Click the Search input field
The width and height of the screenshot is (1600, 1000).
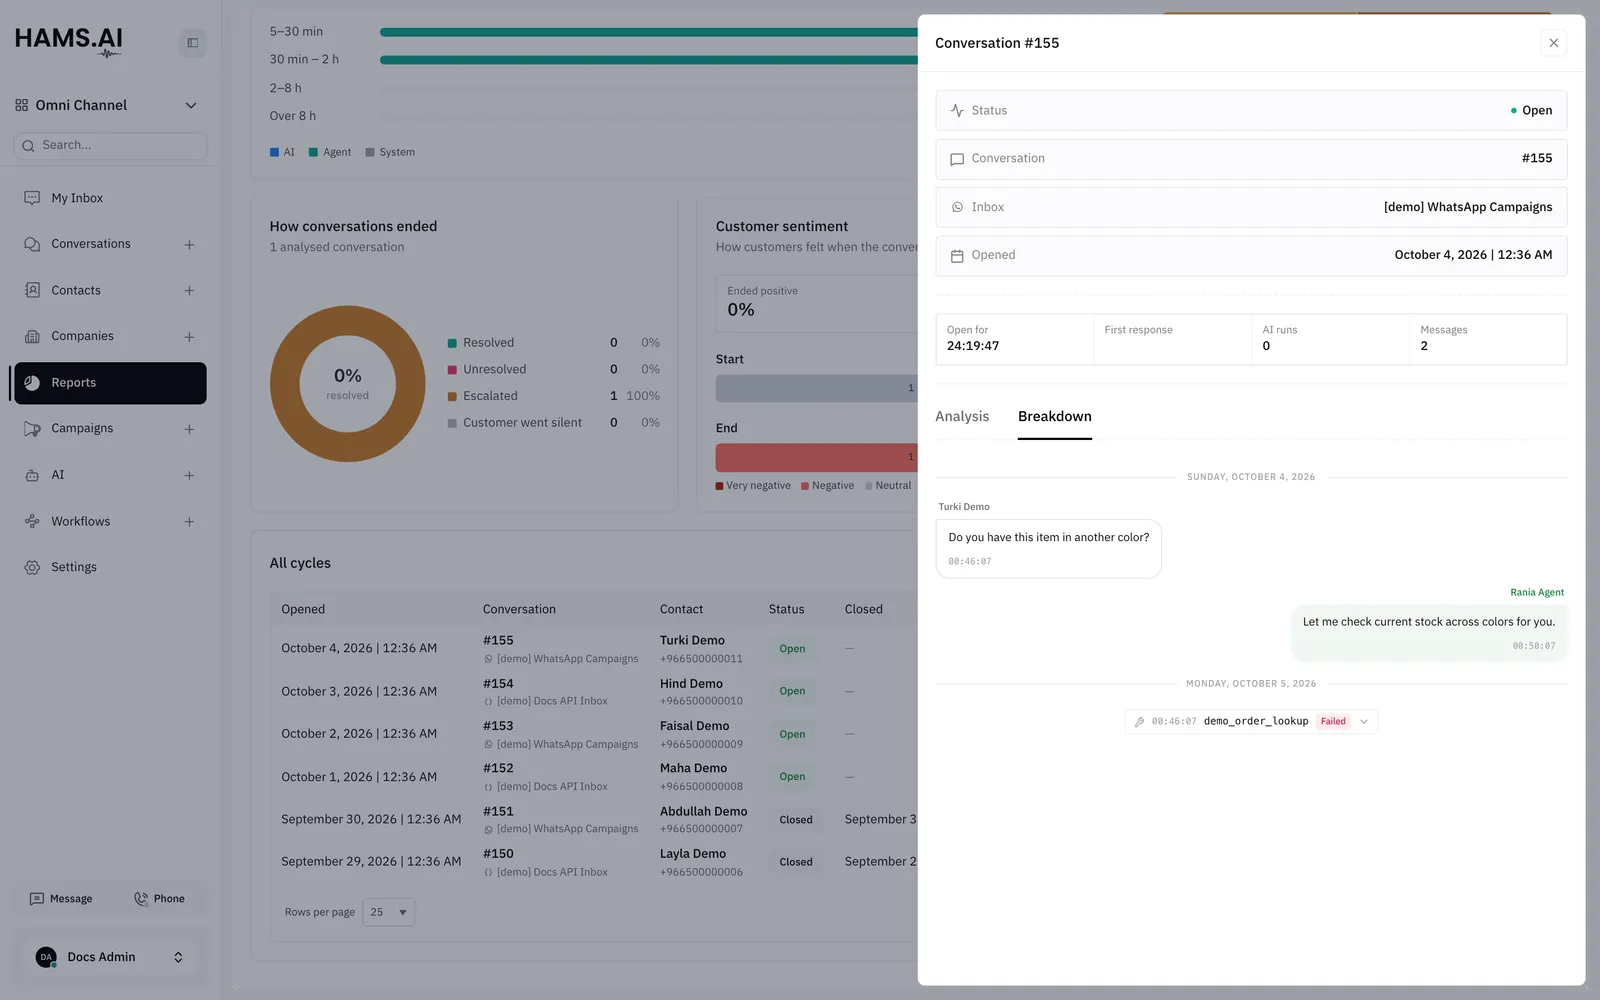[x=110, y=145]
